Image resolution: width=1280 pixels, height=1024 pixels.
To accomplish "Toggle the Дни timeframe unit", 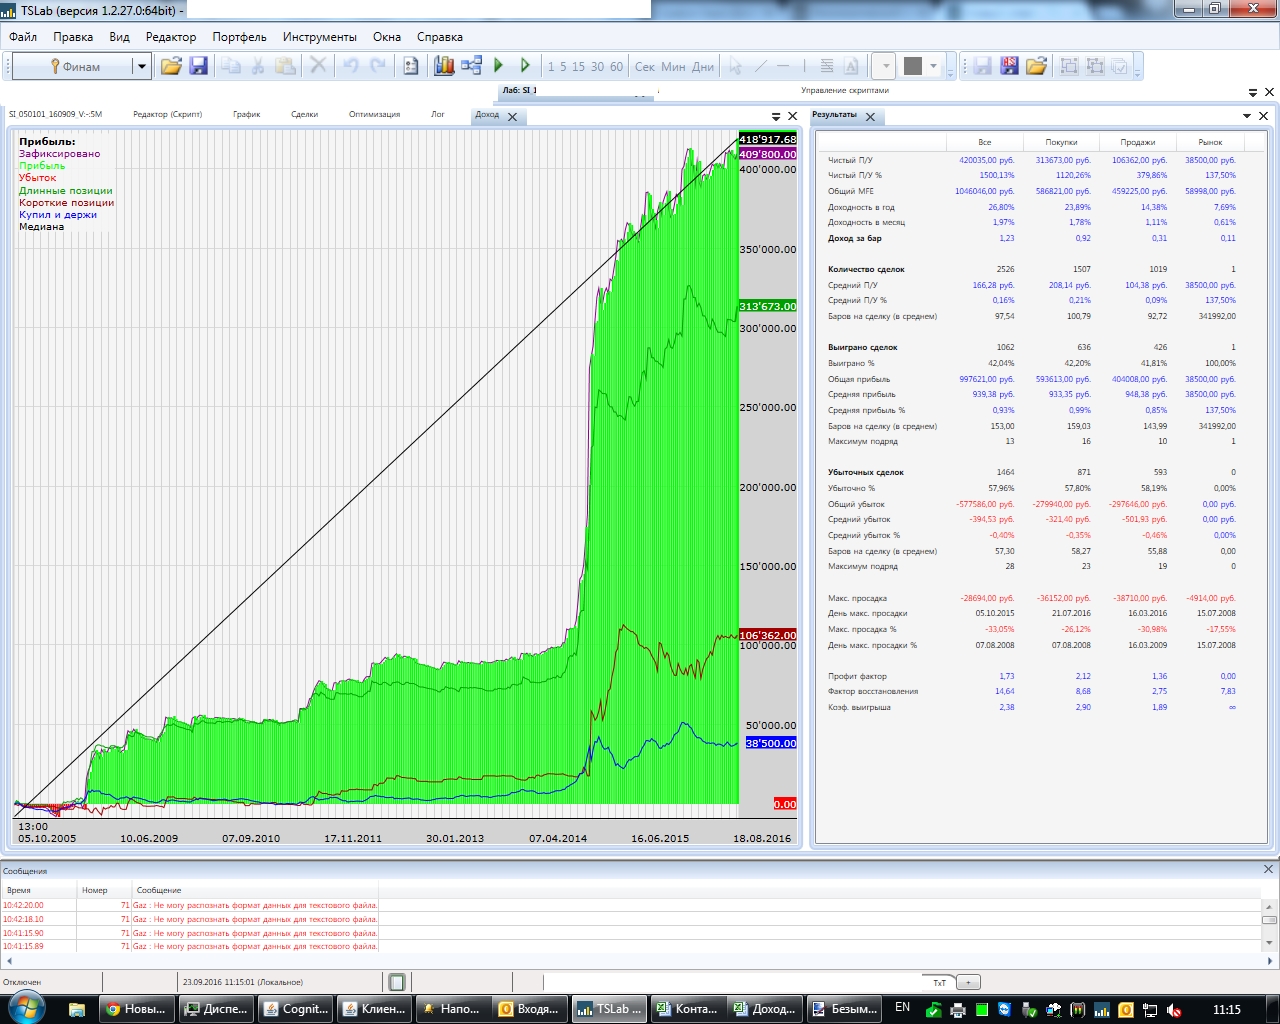I will (703, 67).
